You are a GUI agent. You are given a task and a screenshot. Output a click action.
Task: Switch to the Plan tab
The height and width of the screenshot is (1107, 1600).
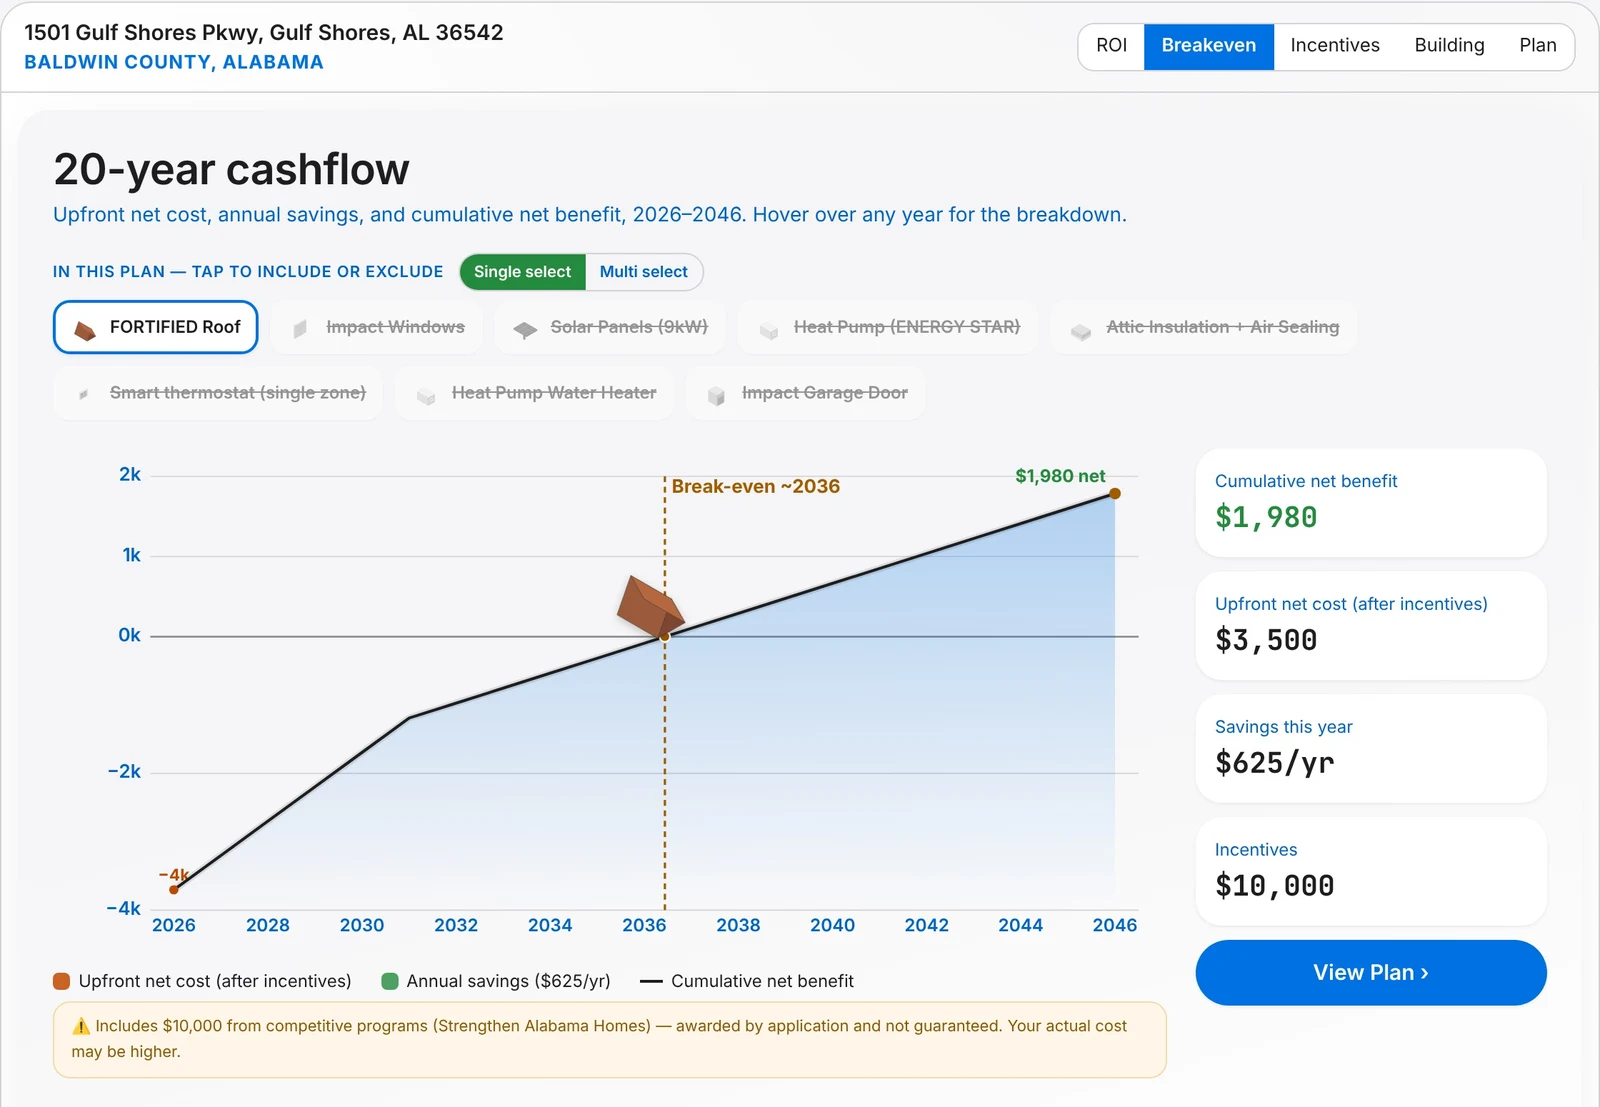pyautogui.click(x=1537, y=46)
